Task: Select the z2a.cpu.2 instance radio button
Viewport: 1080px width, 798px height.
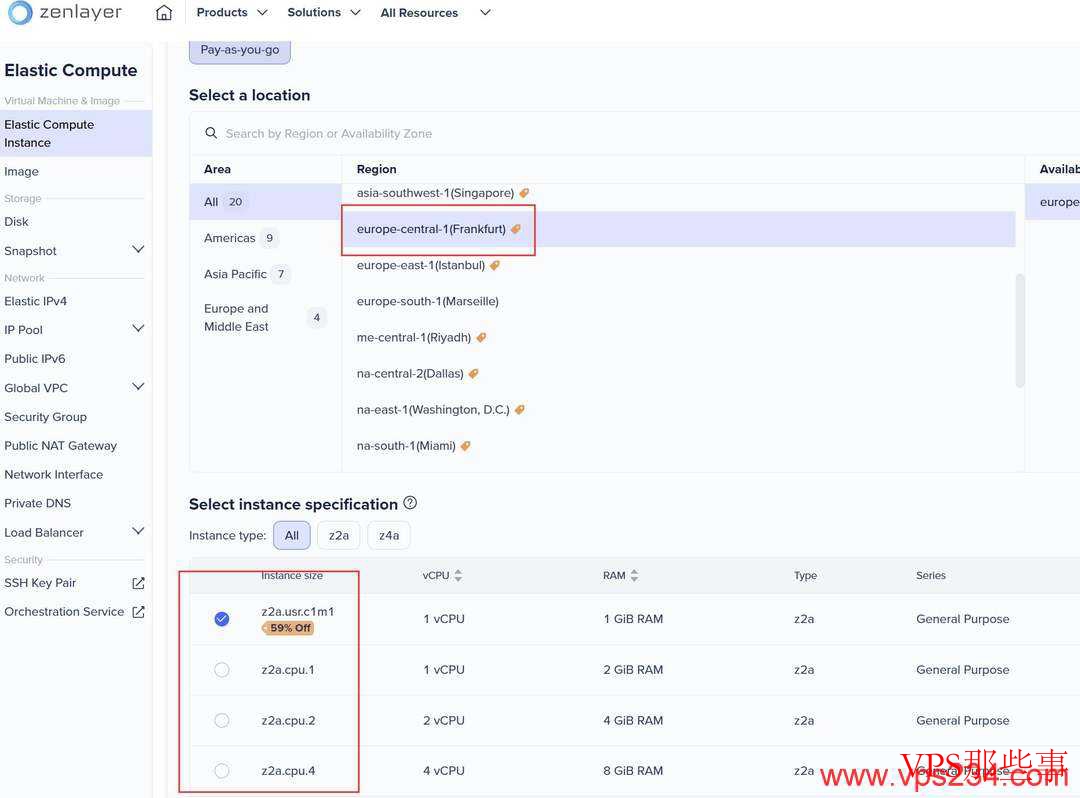Action: click(222, 720)
